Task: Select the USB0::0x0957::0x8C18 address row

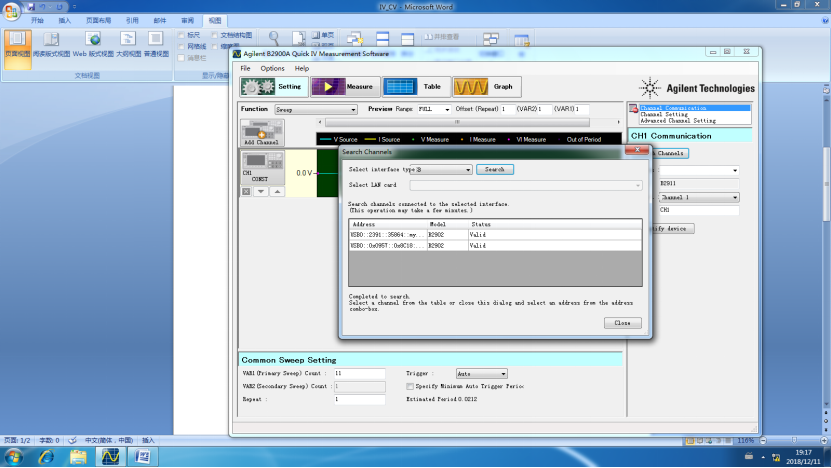Action: point(495,245)
